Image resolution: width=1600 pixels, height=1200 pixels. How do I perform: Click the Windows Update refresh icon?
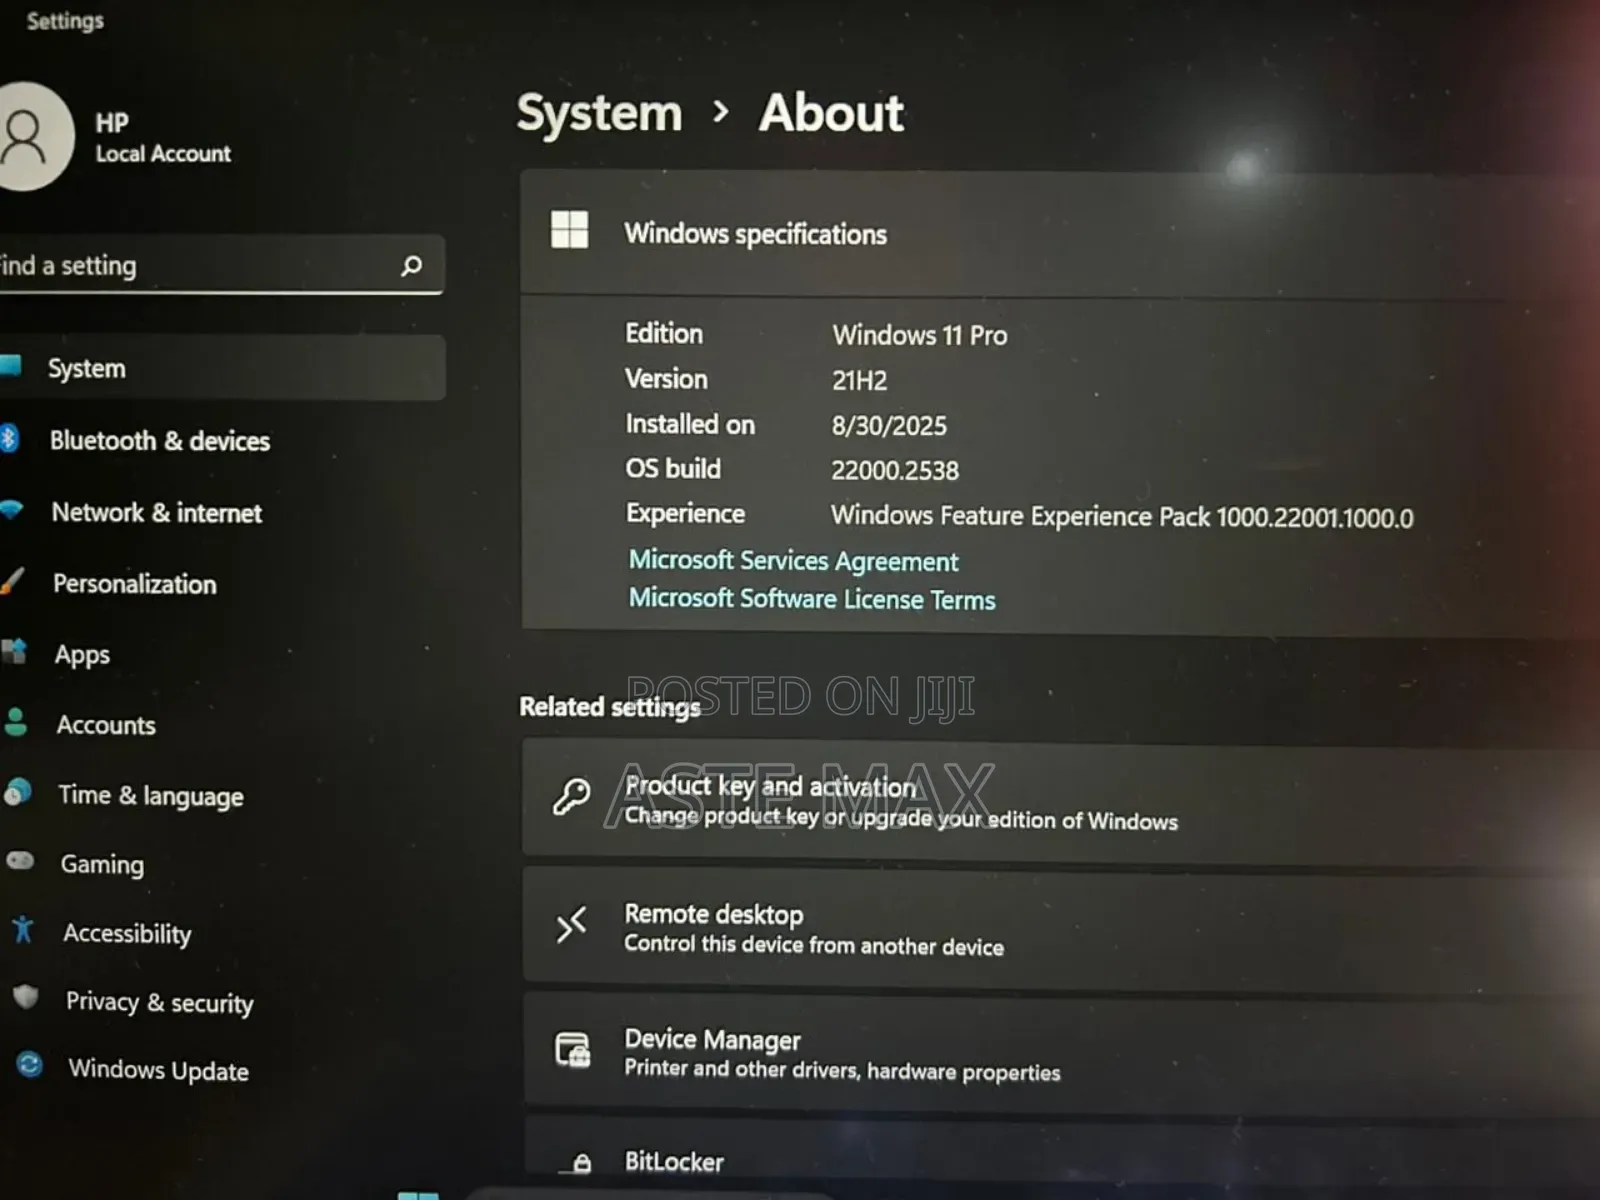tap(29, 1065)
